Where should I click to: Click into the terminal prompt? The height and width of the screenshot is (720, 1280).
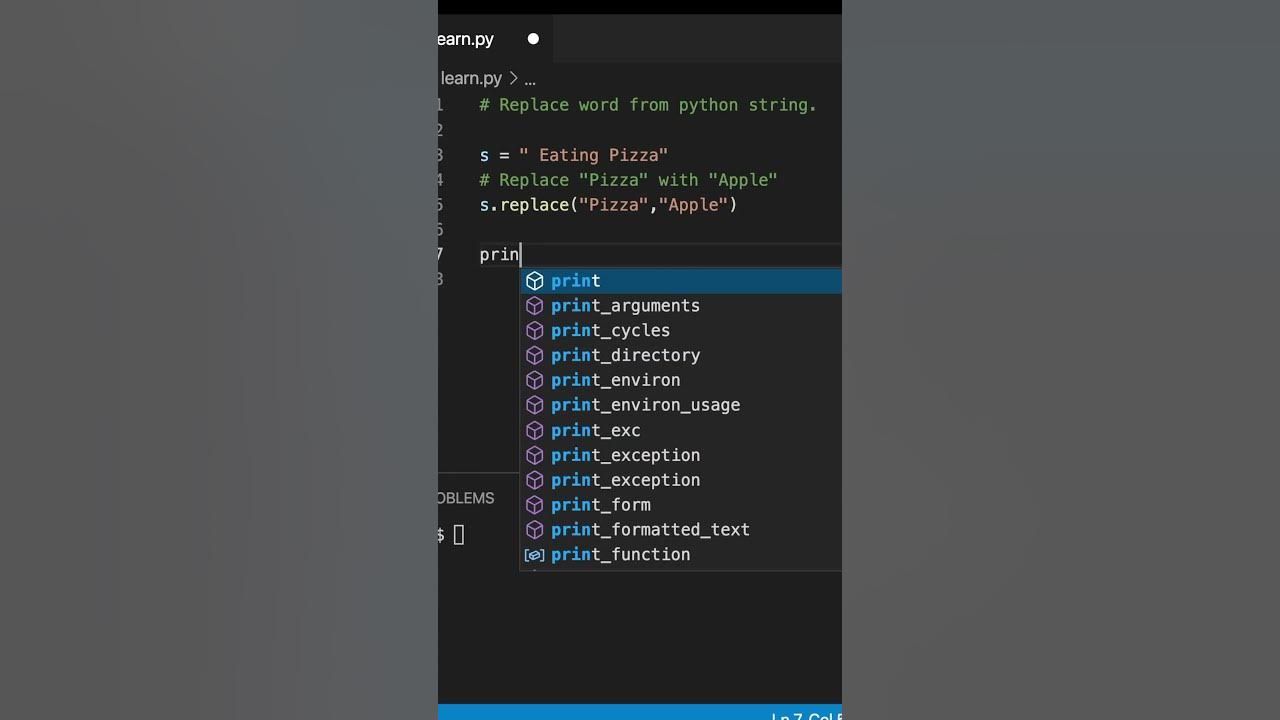coord(459,535)
